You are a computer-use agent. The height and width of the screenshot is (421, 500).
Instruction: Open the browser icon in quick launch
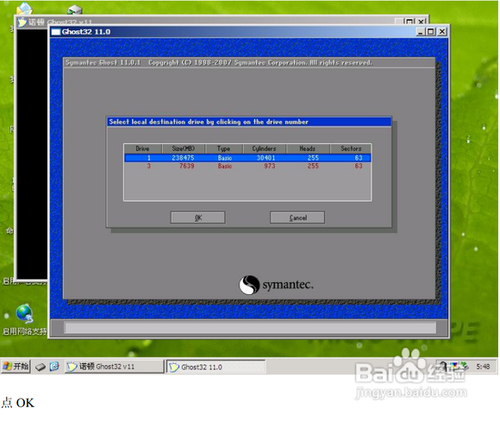tap(54, 367)
